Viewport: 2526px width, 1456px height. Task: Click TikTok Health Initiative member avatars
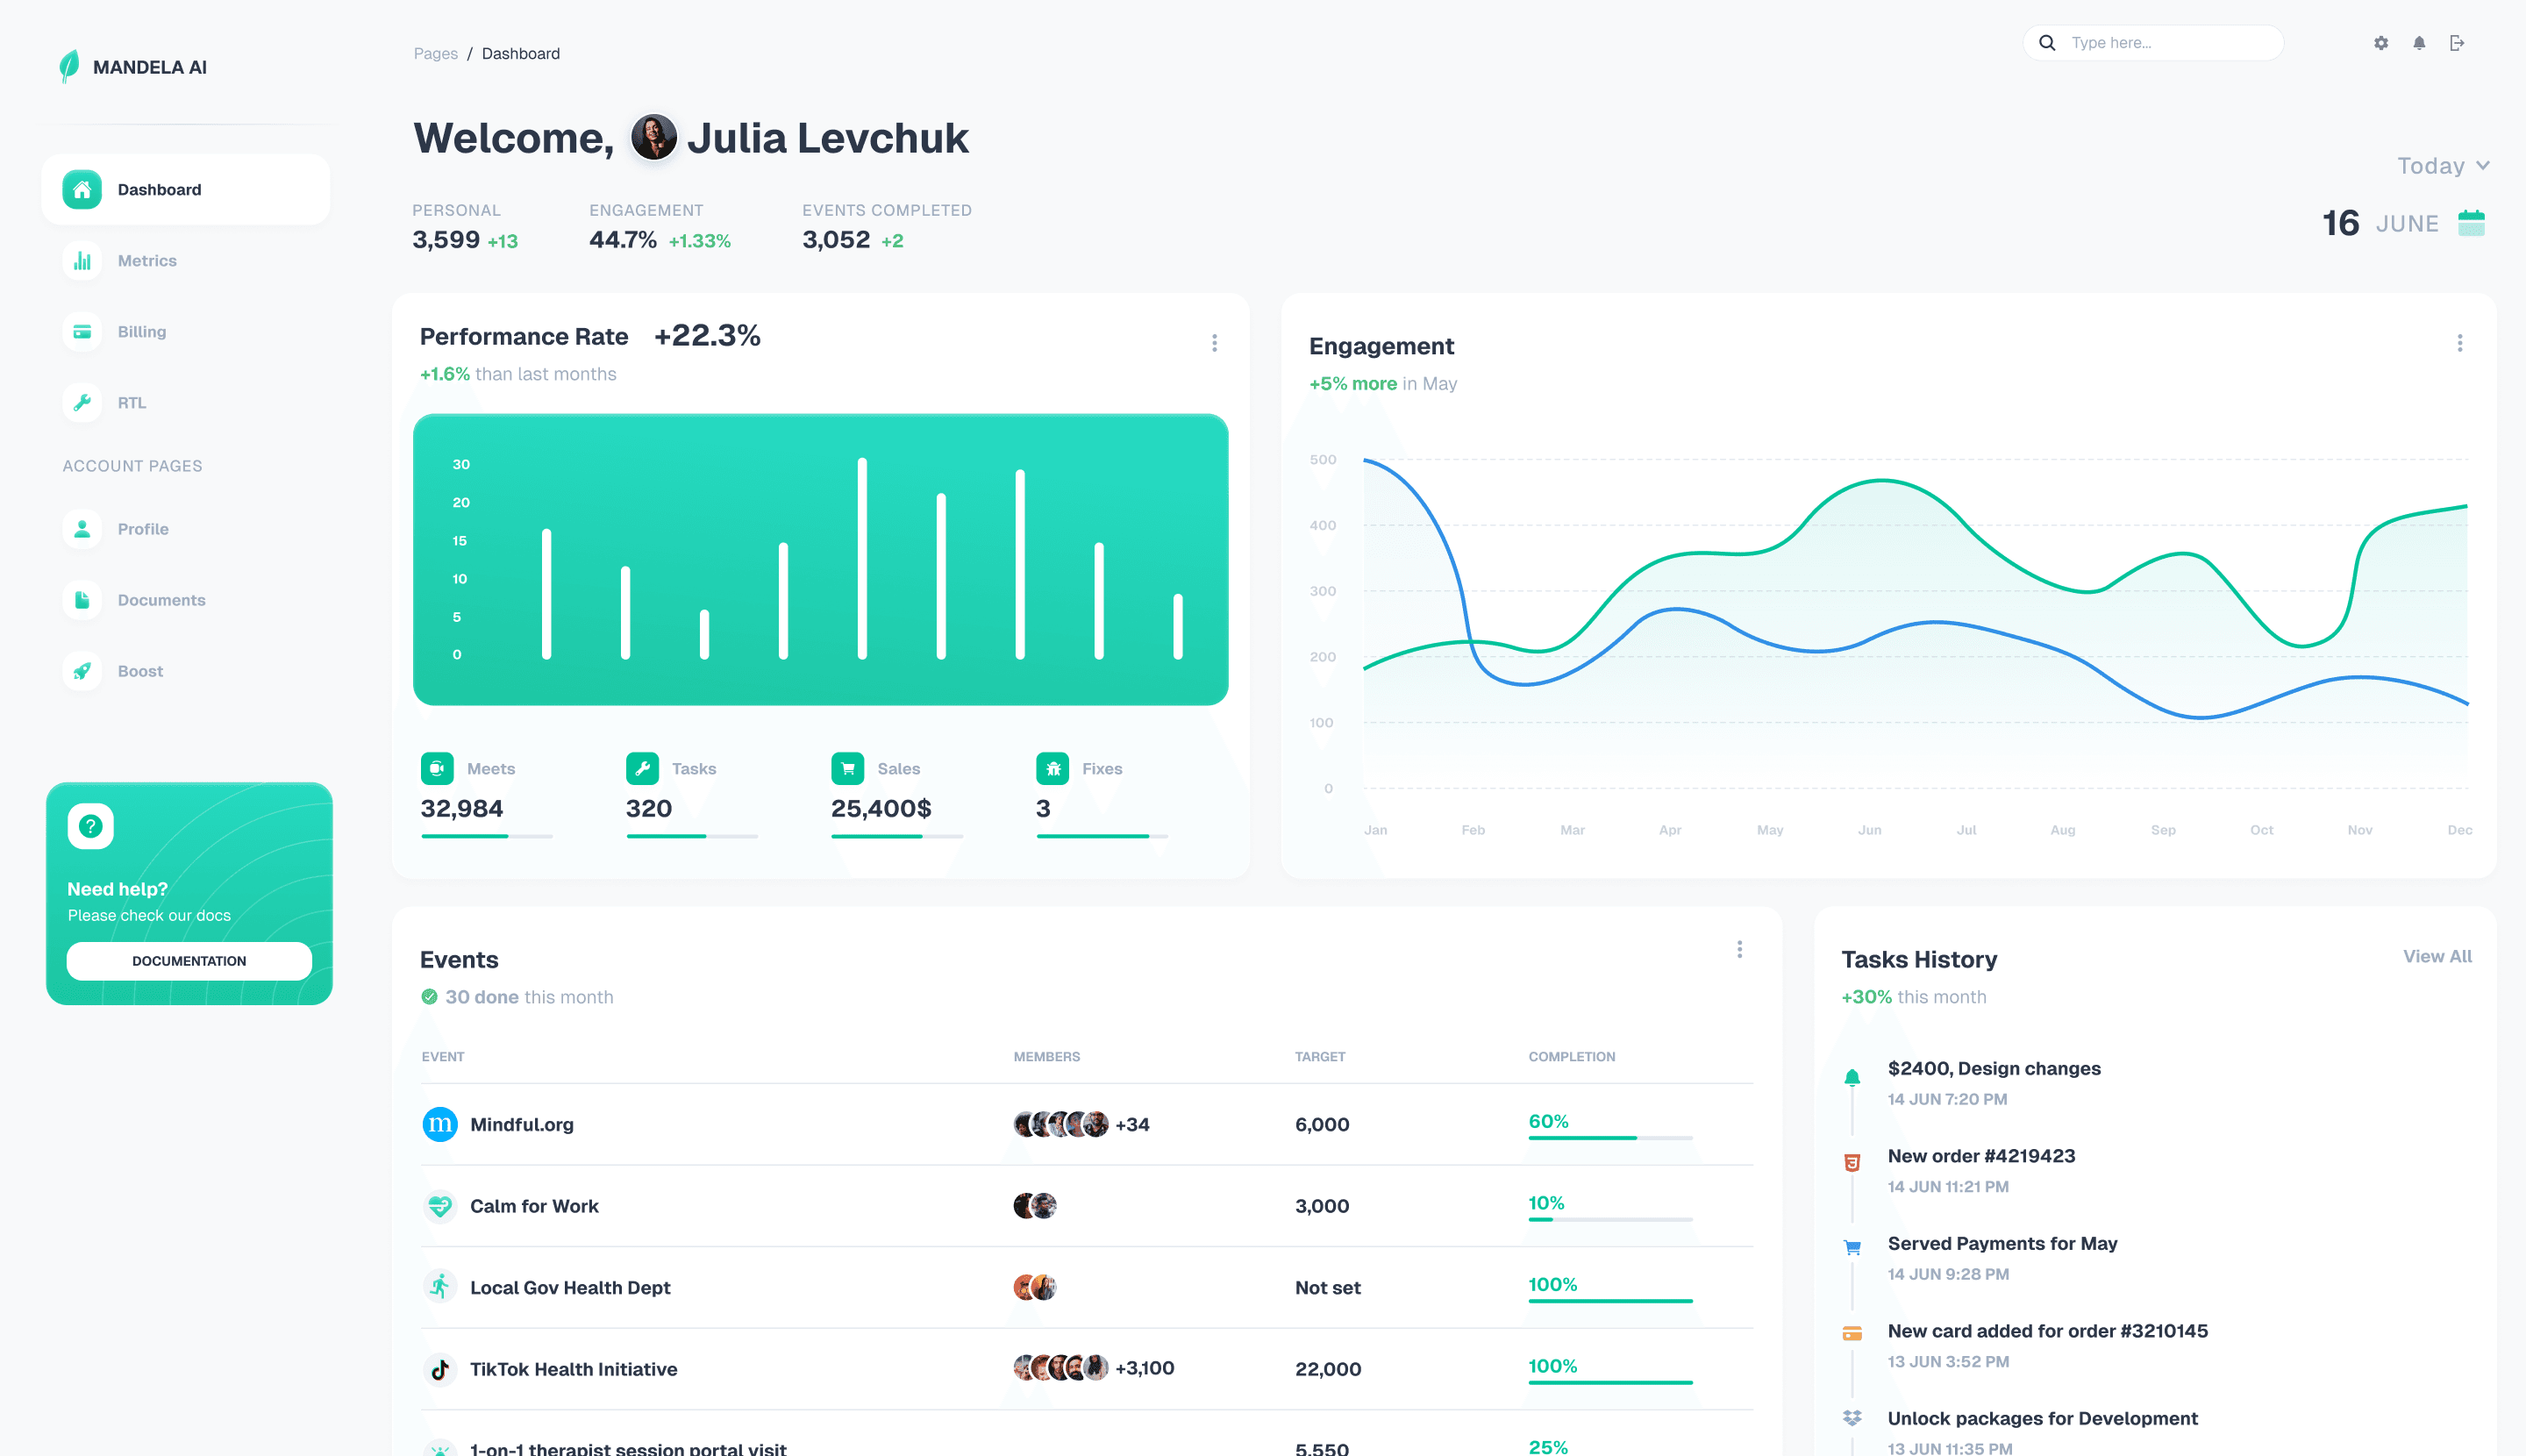pos(1061,1367)
